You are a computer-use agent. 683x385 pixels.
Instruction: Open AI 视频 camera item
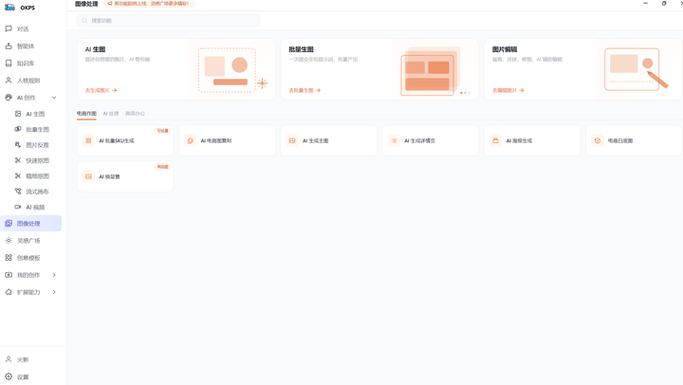30,207
